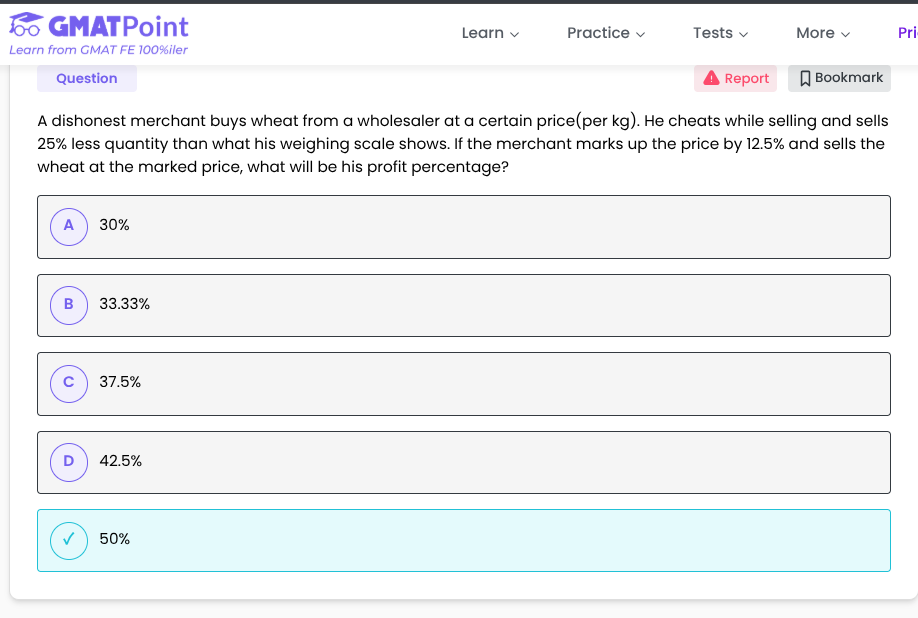Pick the option C radio circle
Viewport: 918px width, 618px height.
(x=69, y=382)
